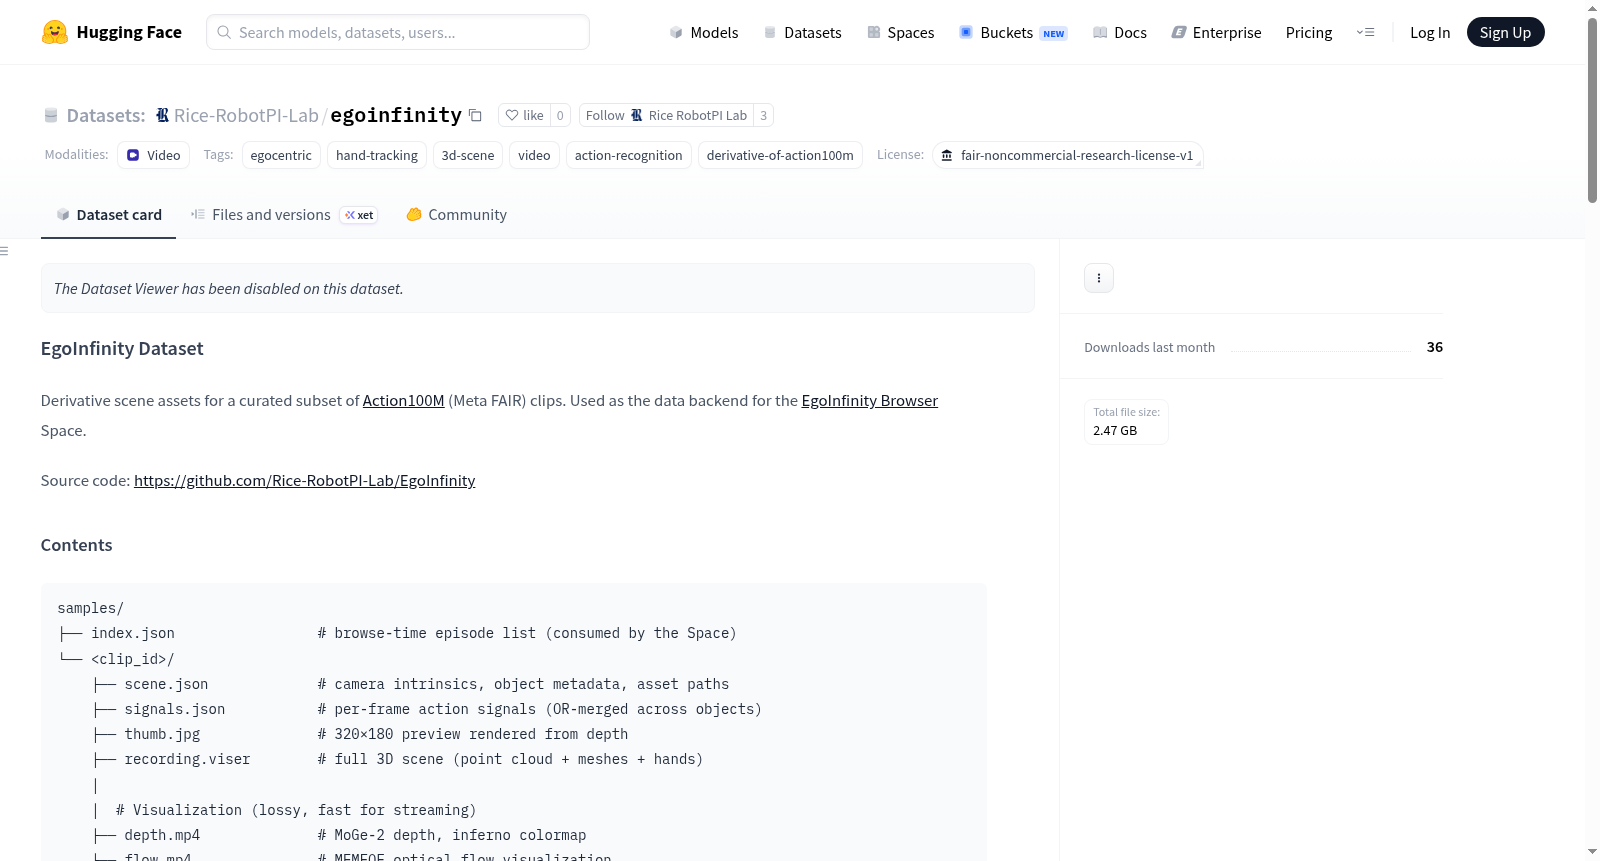This screenshot has height=861, width=1600.
Task: Click the scrollbar down arrow
Action: point(1592,852)
